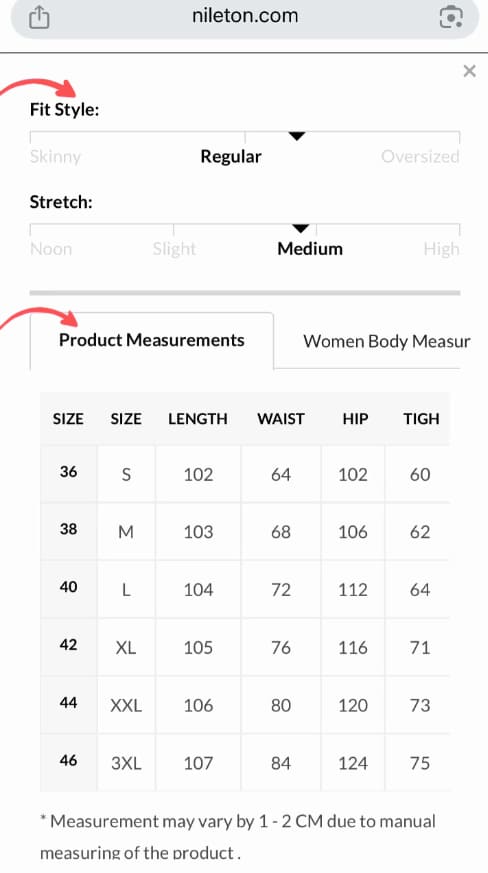
Task: Click the Slight stretch label
Action: 174,249
